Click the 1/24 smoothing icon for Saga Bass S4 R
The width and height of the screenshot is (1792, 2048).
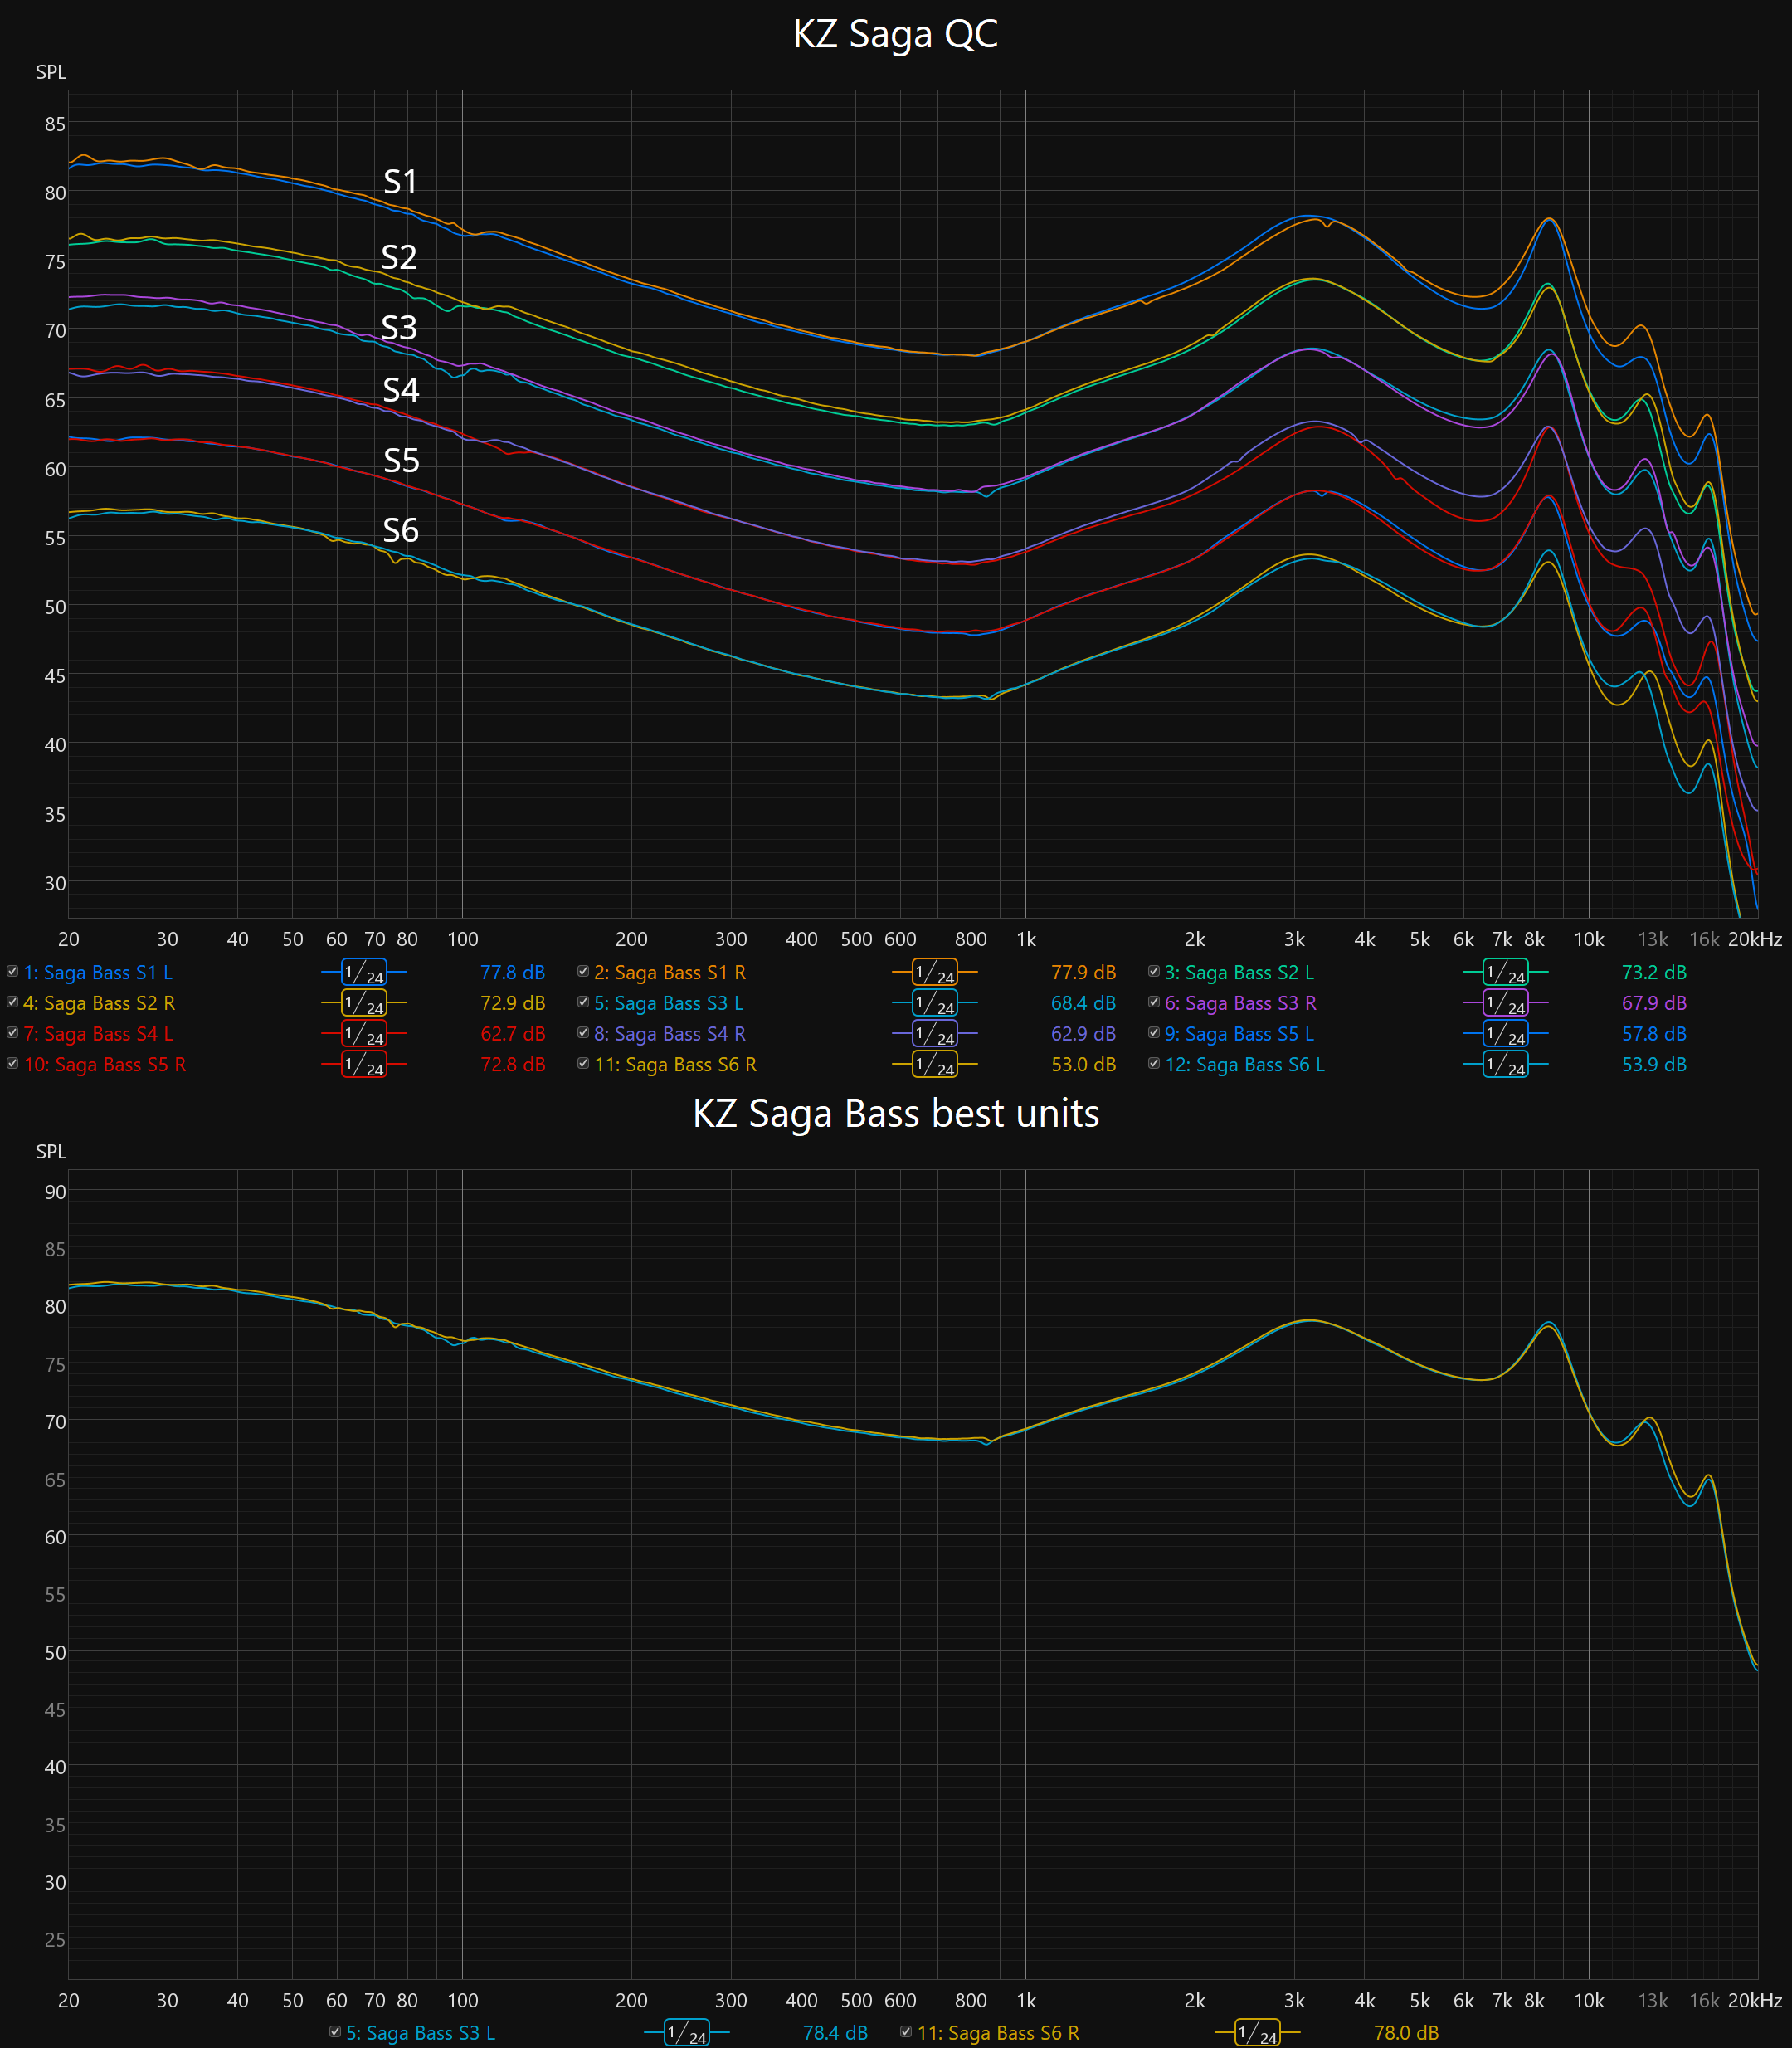(935, 1034)
